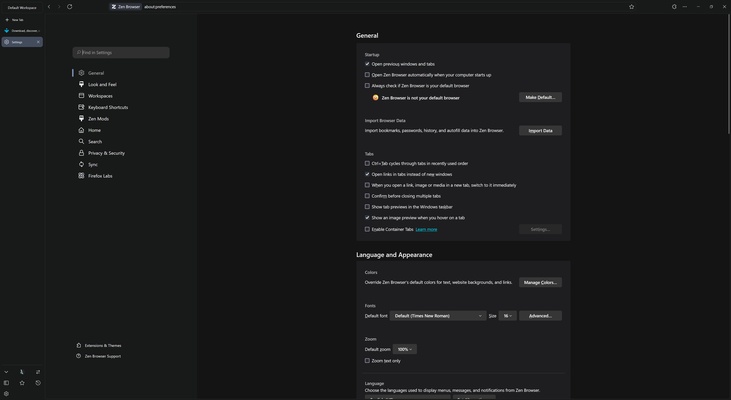The height and width of the screenshot is (400, 731).
Task: Go back using the back arrow
Action: click(x=49, y=7)
